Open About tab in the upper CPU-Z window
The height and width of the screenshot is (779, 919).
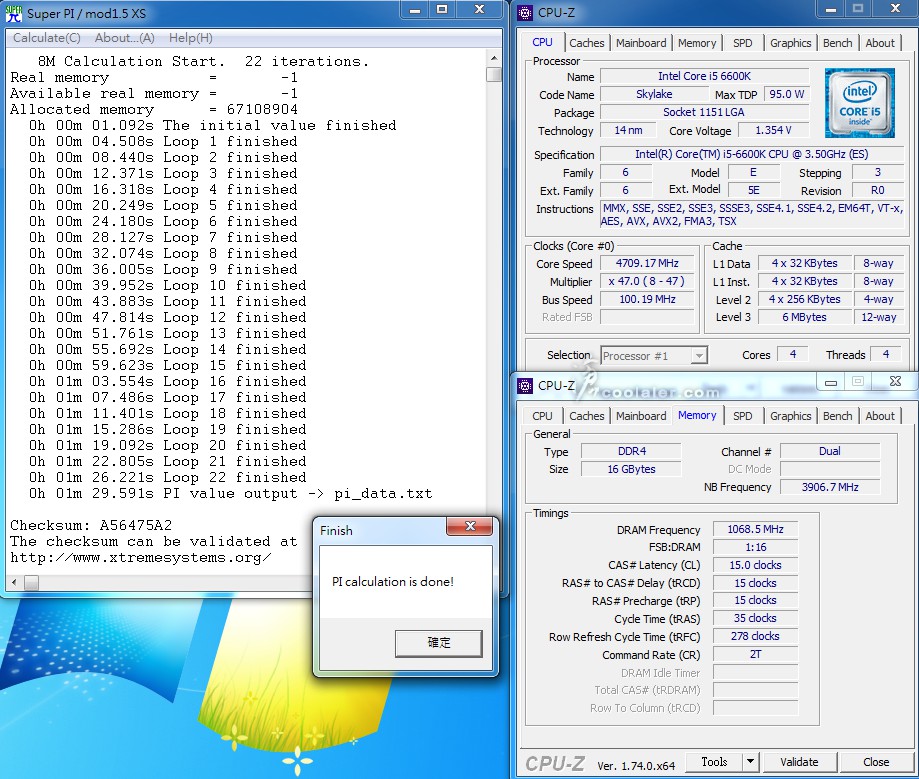click(x=880, y=43)
